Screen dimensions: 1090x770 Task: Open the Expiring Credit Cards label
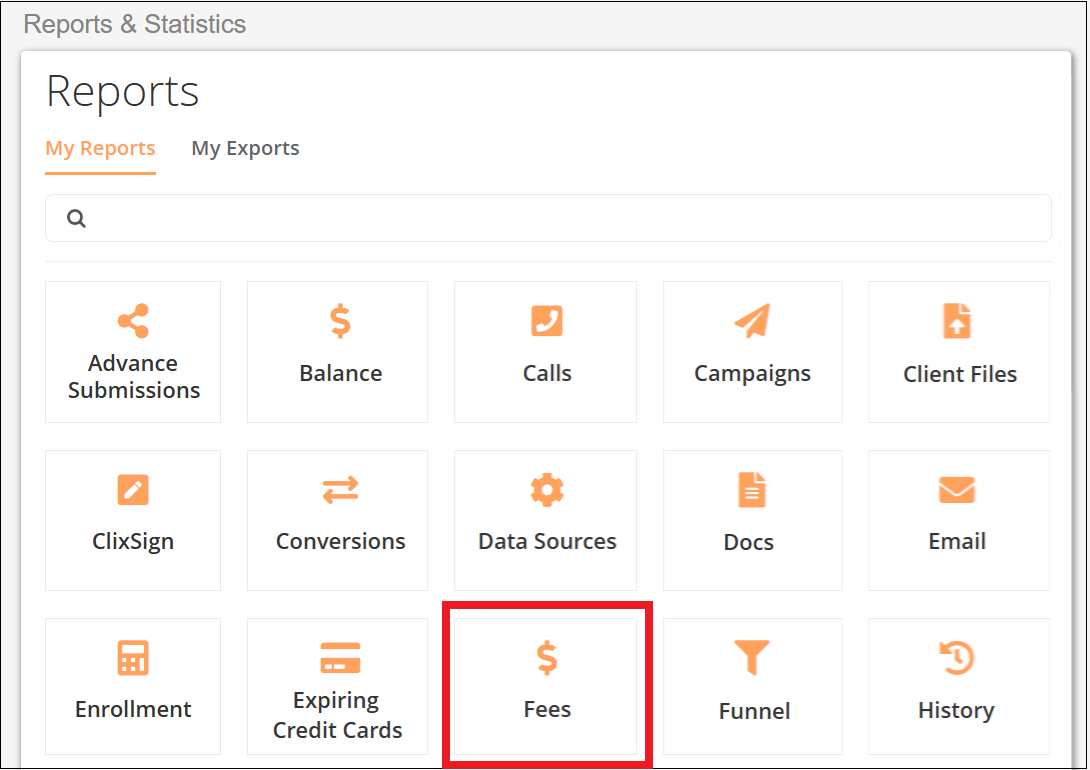click(337, 715)
